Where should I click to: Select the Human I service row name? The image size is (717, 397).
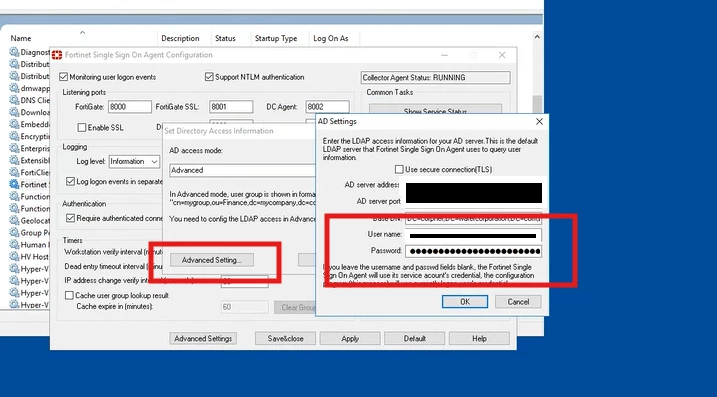coord(35,245)
